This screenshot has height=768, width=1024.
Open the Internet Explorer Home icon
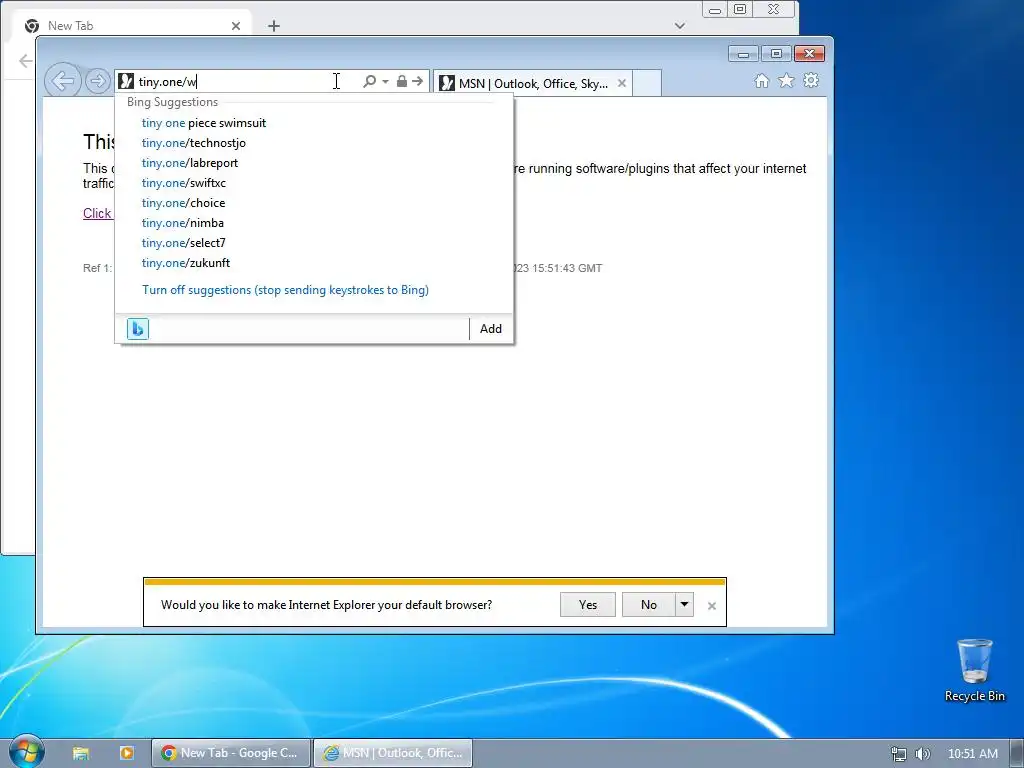[761, 80]
